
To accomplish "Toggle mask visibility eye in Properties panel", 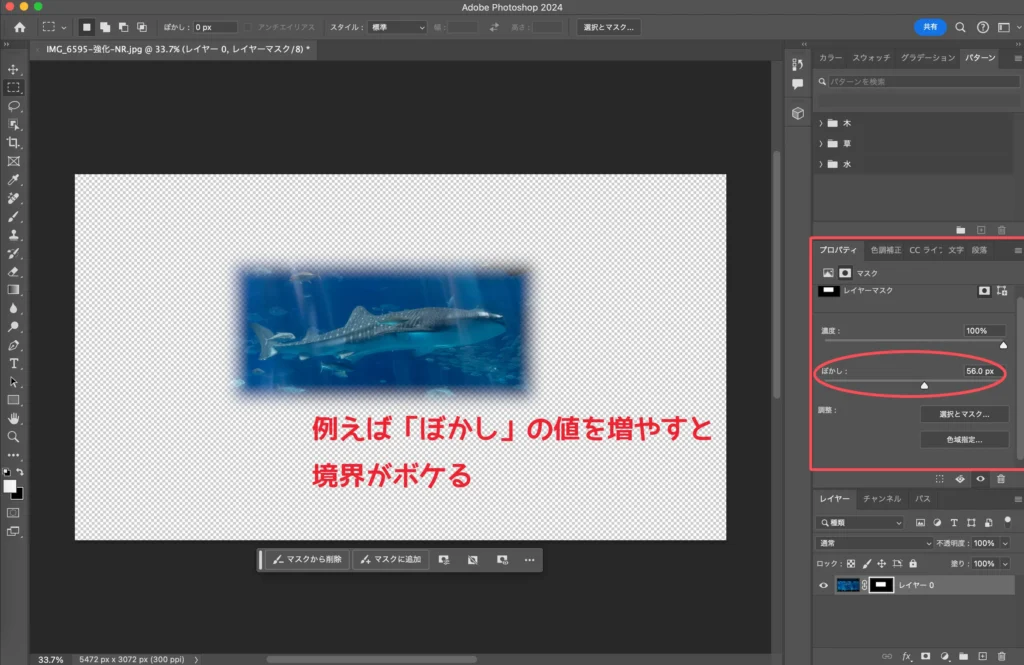I will (980, 479).
